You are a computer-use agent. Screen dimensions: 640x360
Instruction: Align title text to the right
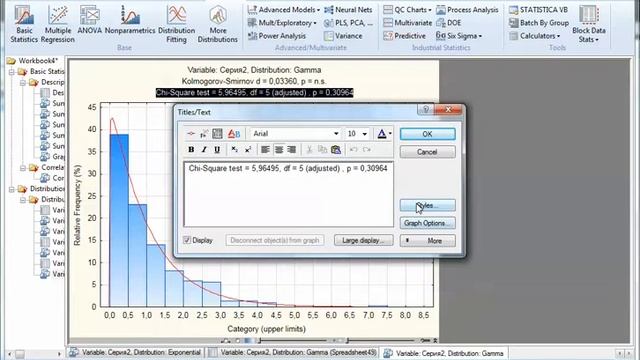pyautogui.click(x=291, y=150)
